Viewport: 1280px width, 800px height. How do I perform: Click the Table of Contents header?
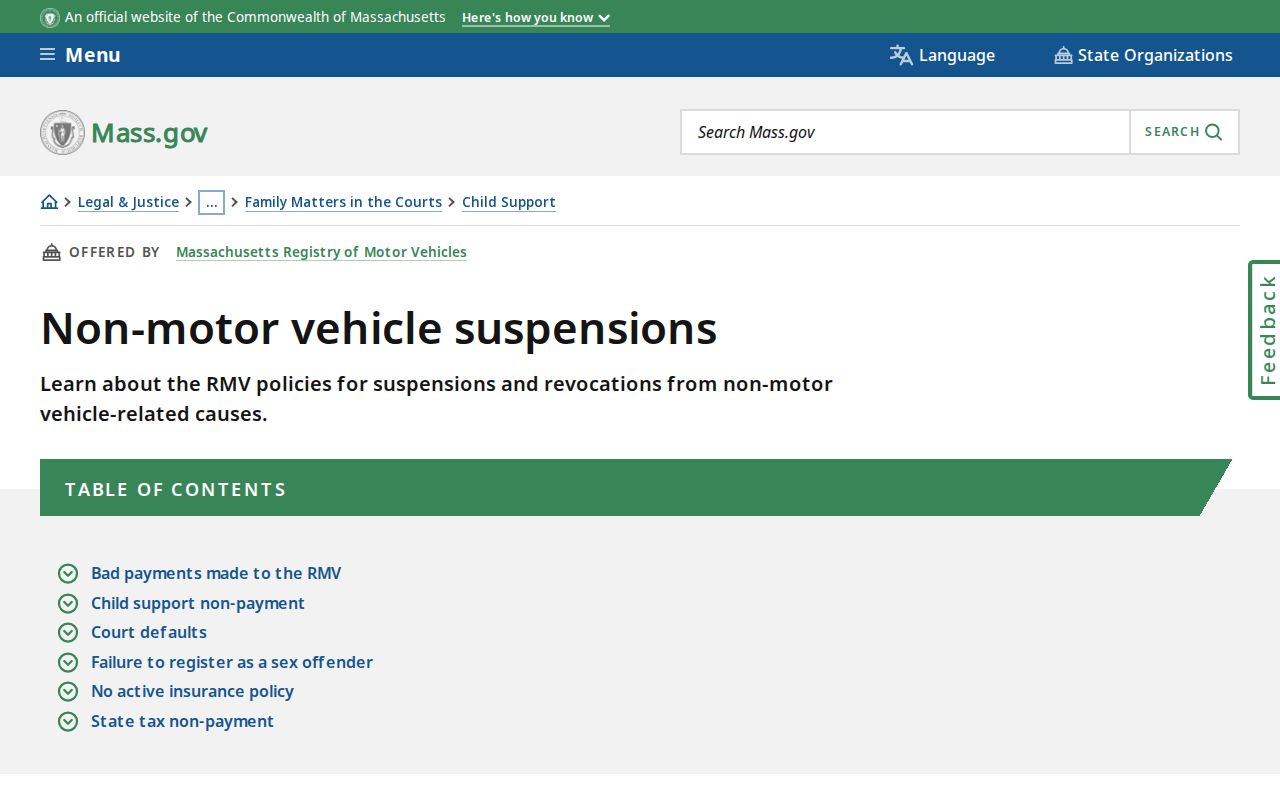click(636, 488)
